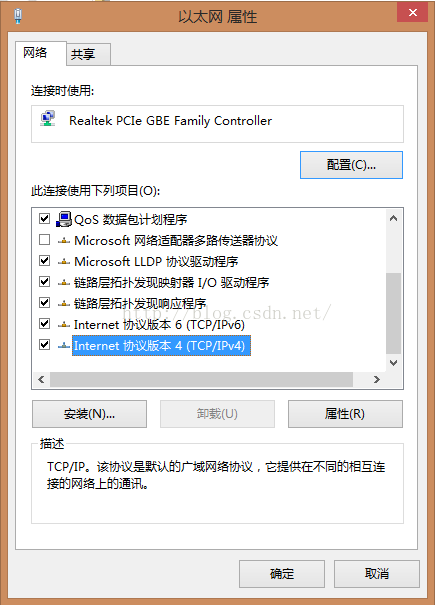
Task: Click the list scroll up arrow
Action: click(393, 218)
